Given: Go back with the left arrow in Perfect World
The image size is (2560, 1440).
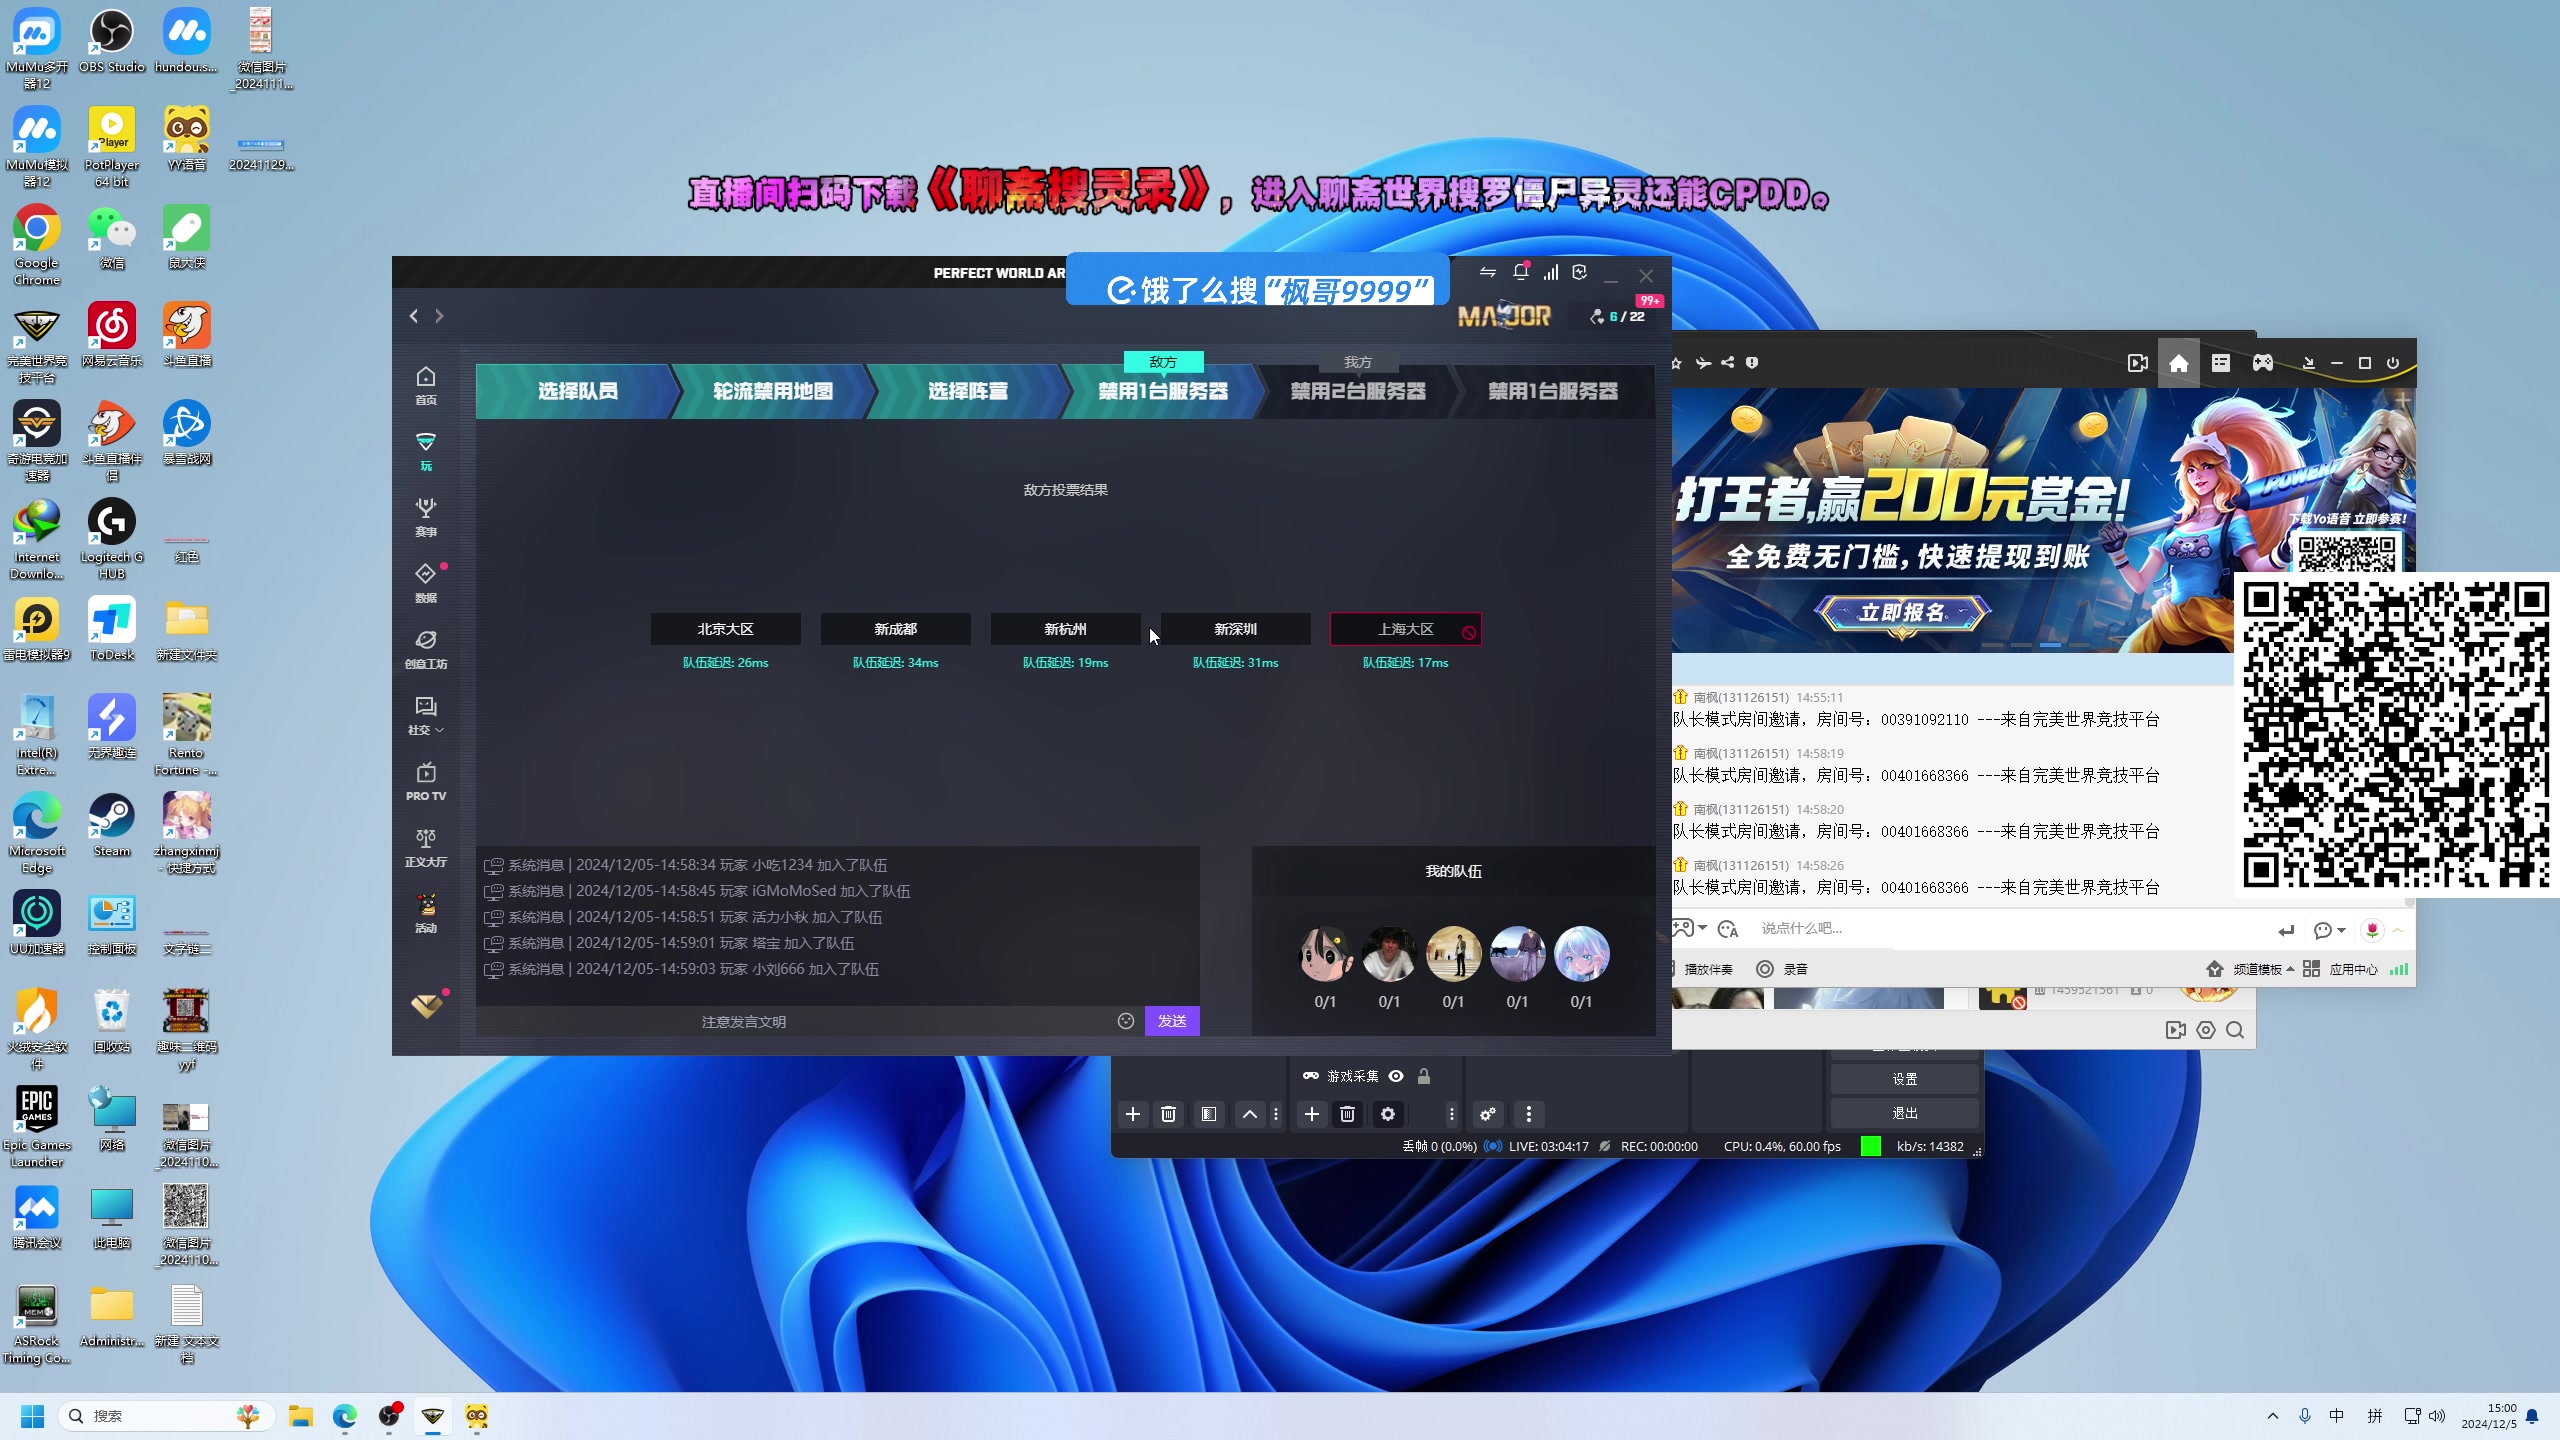Looking at the screenshot, I should 414,316.
